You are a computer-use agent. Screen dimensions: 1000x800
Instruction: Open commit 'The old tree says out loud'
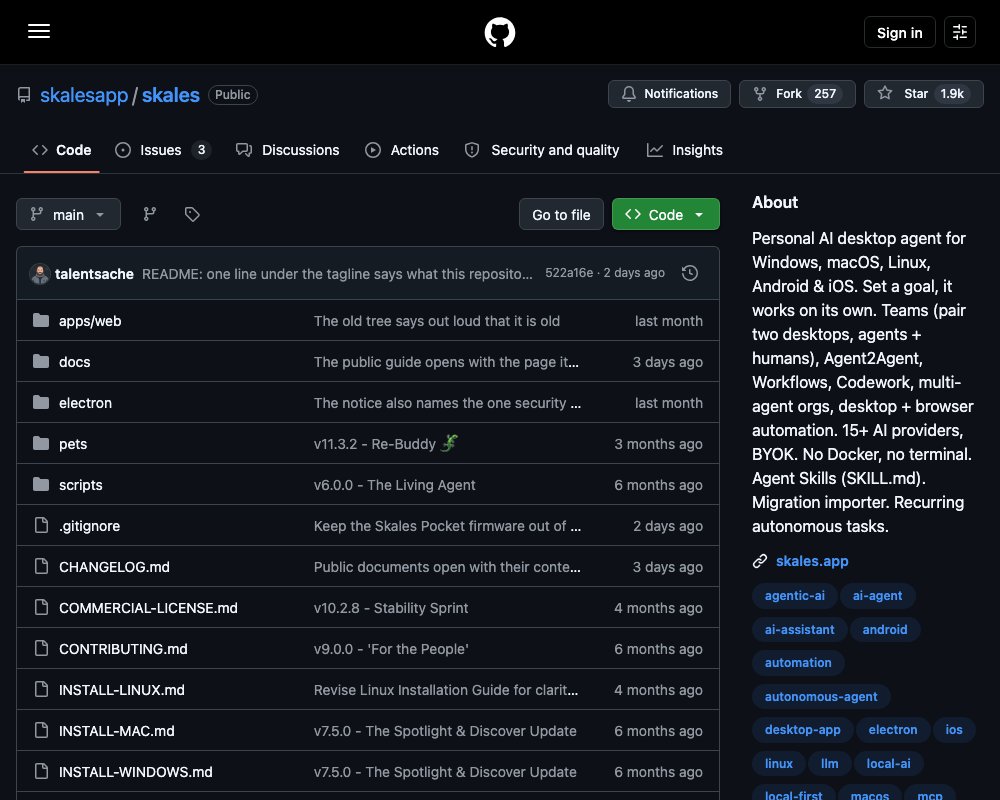click(x=437, y=321)
